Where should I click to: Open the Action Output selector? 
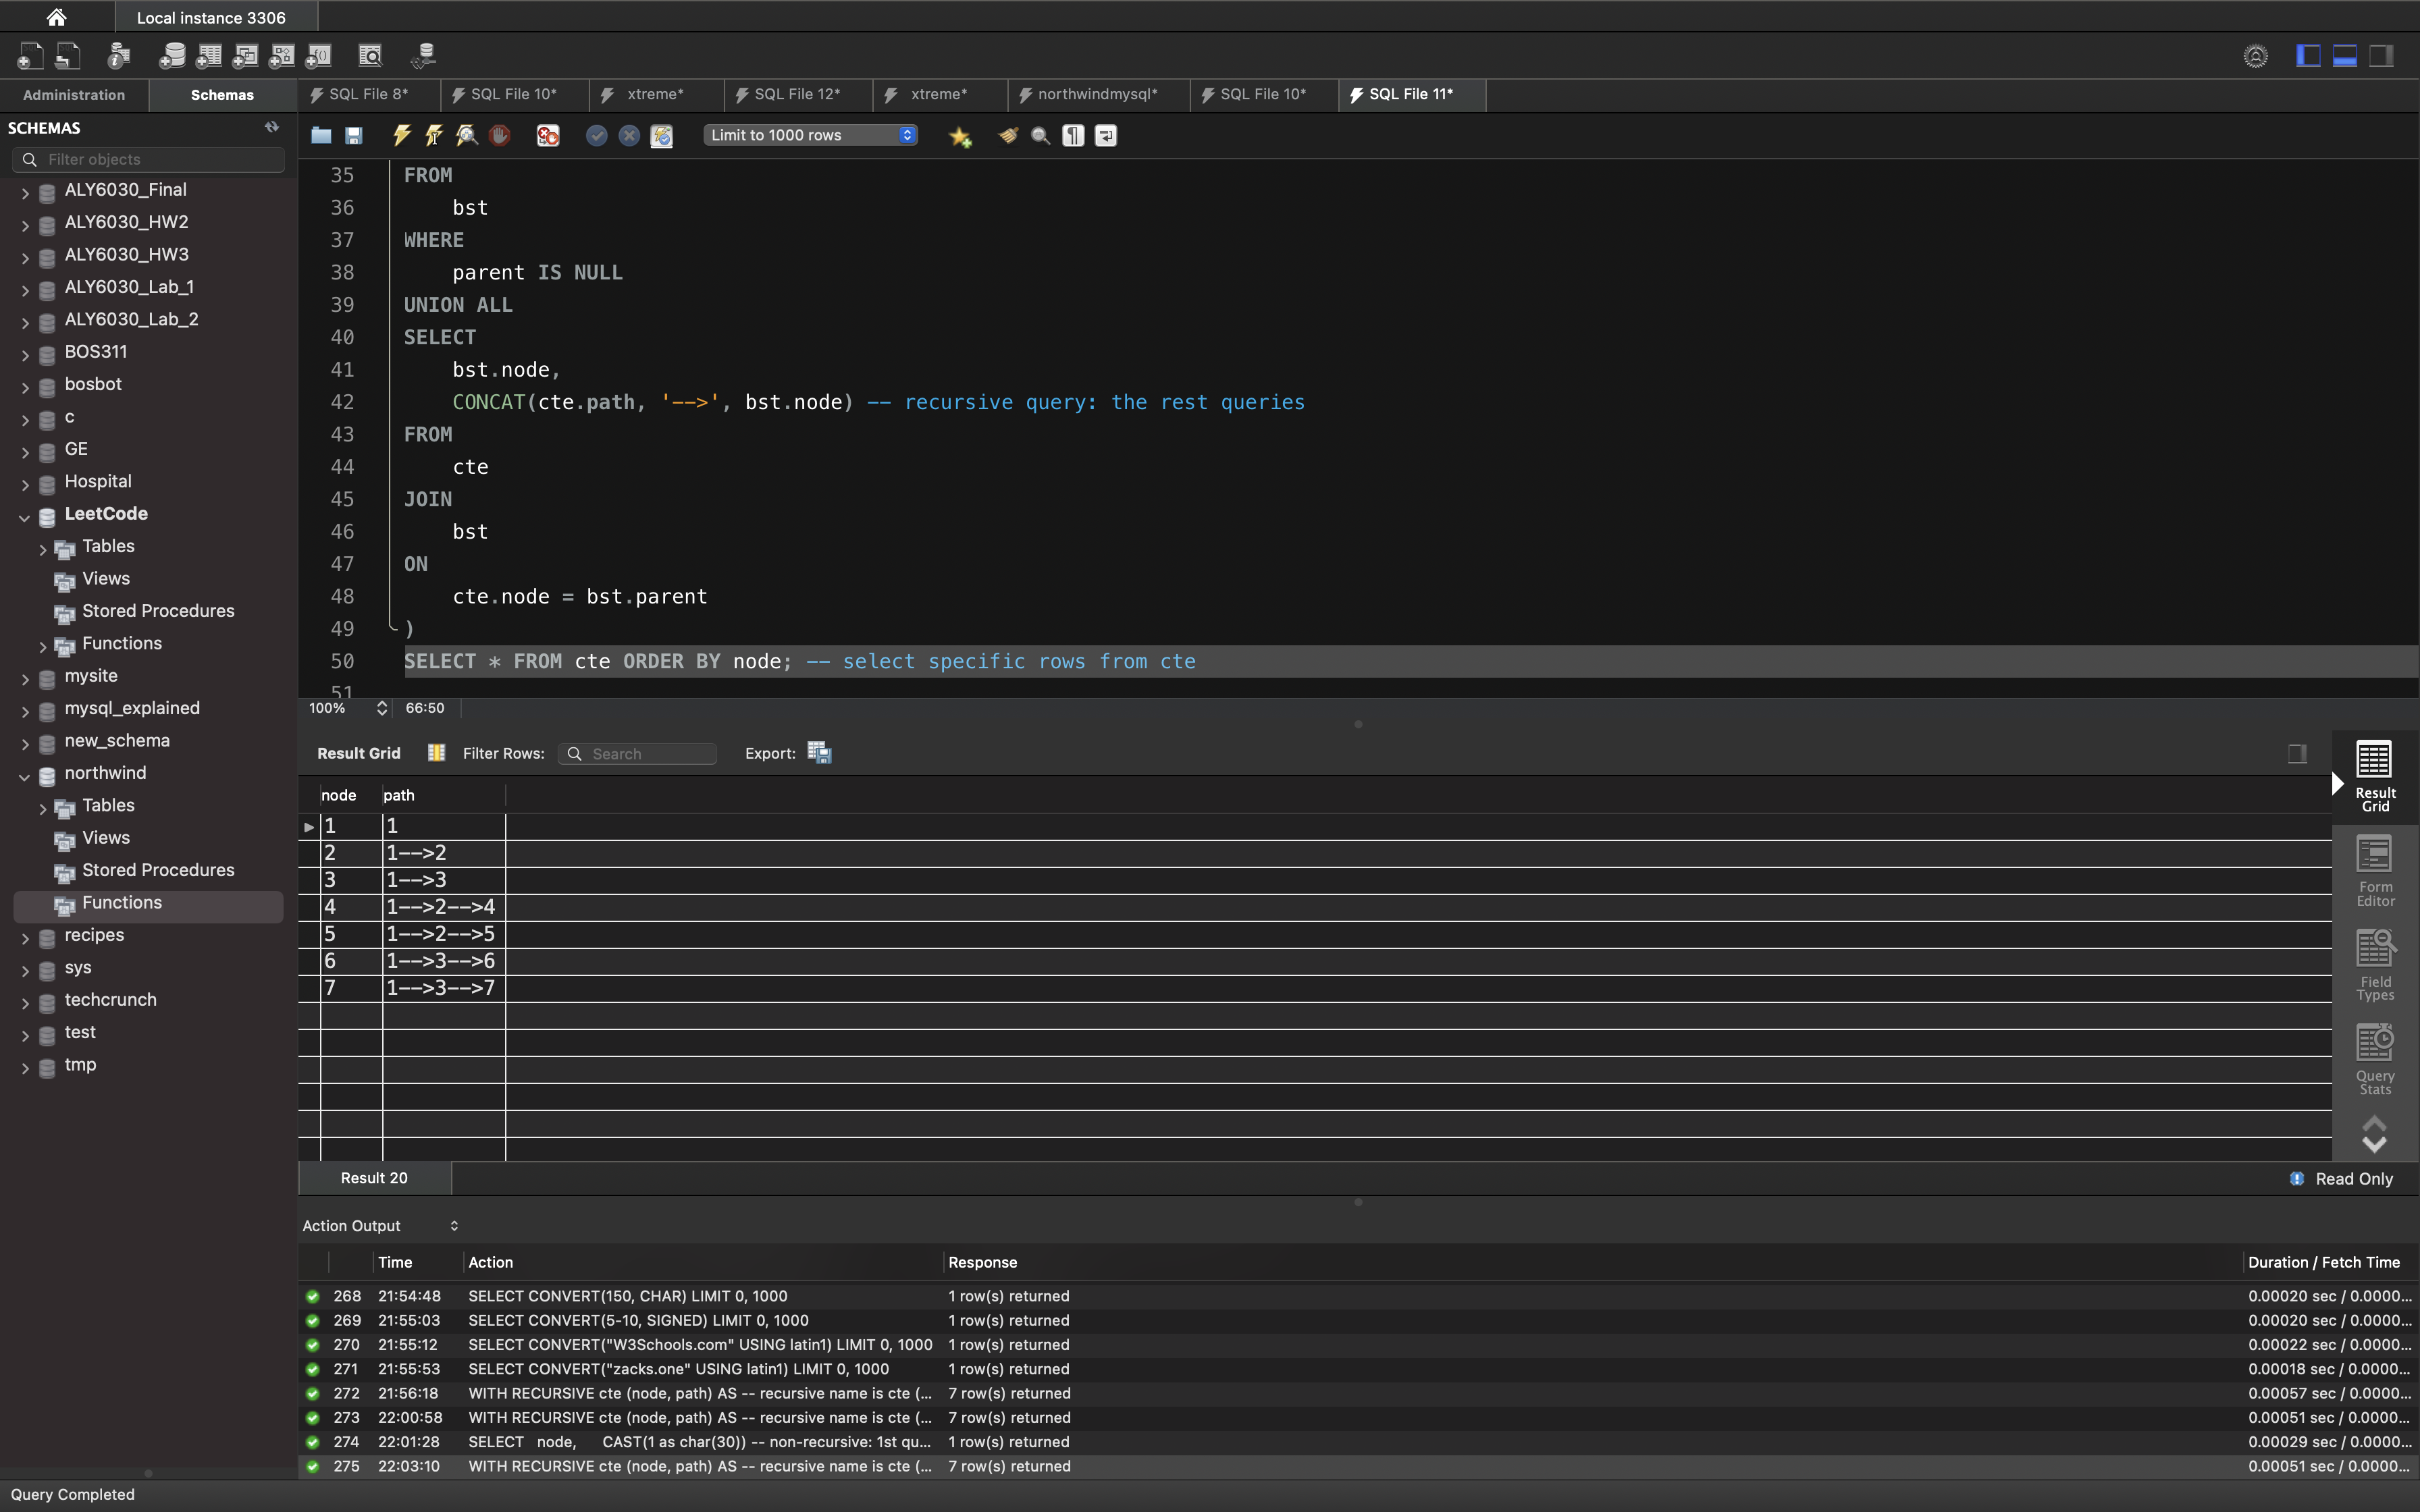tap(380, 1226)
